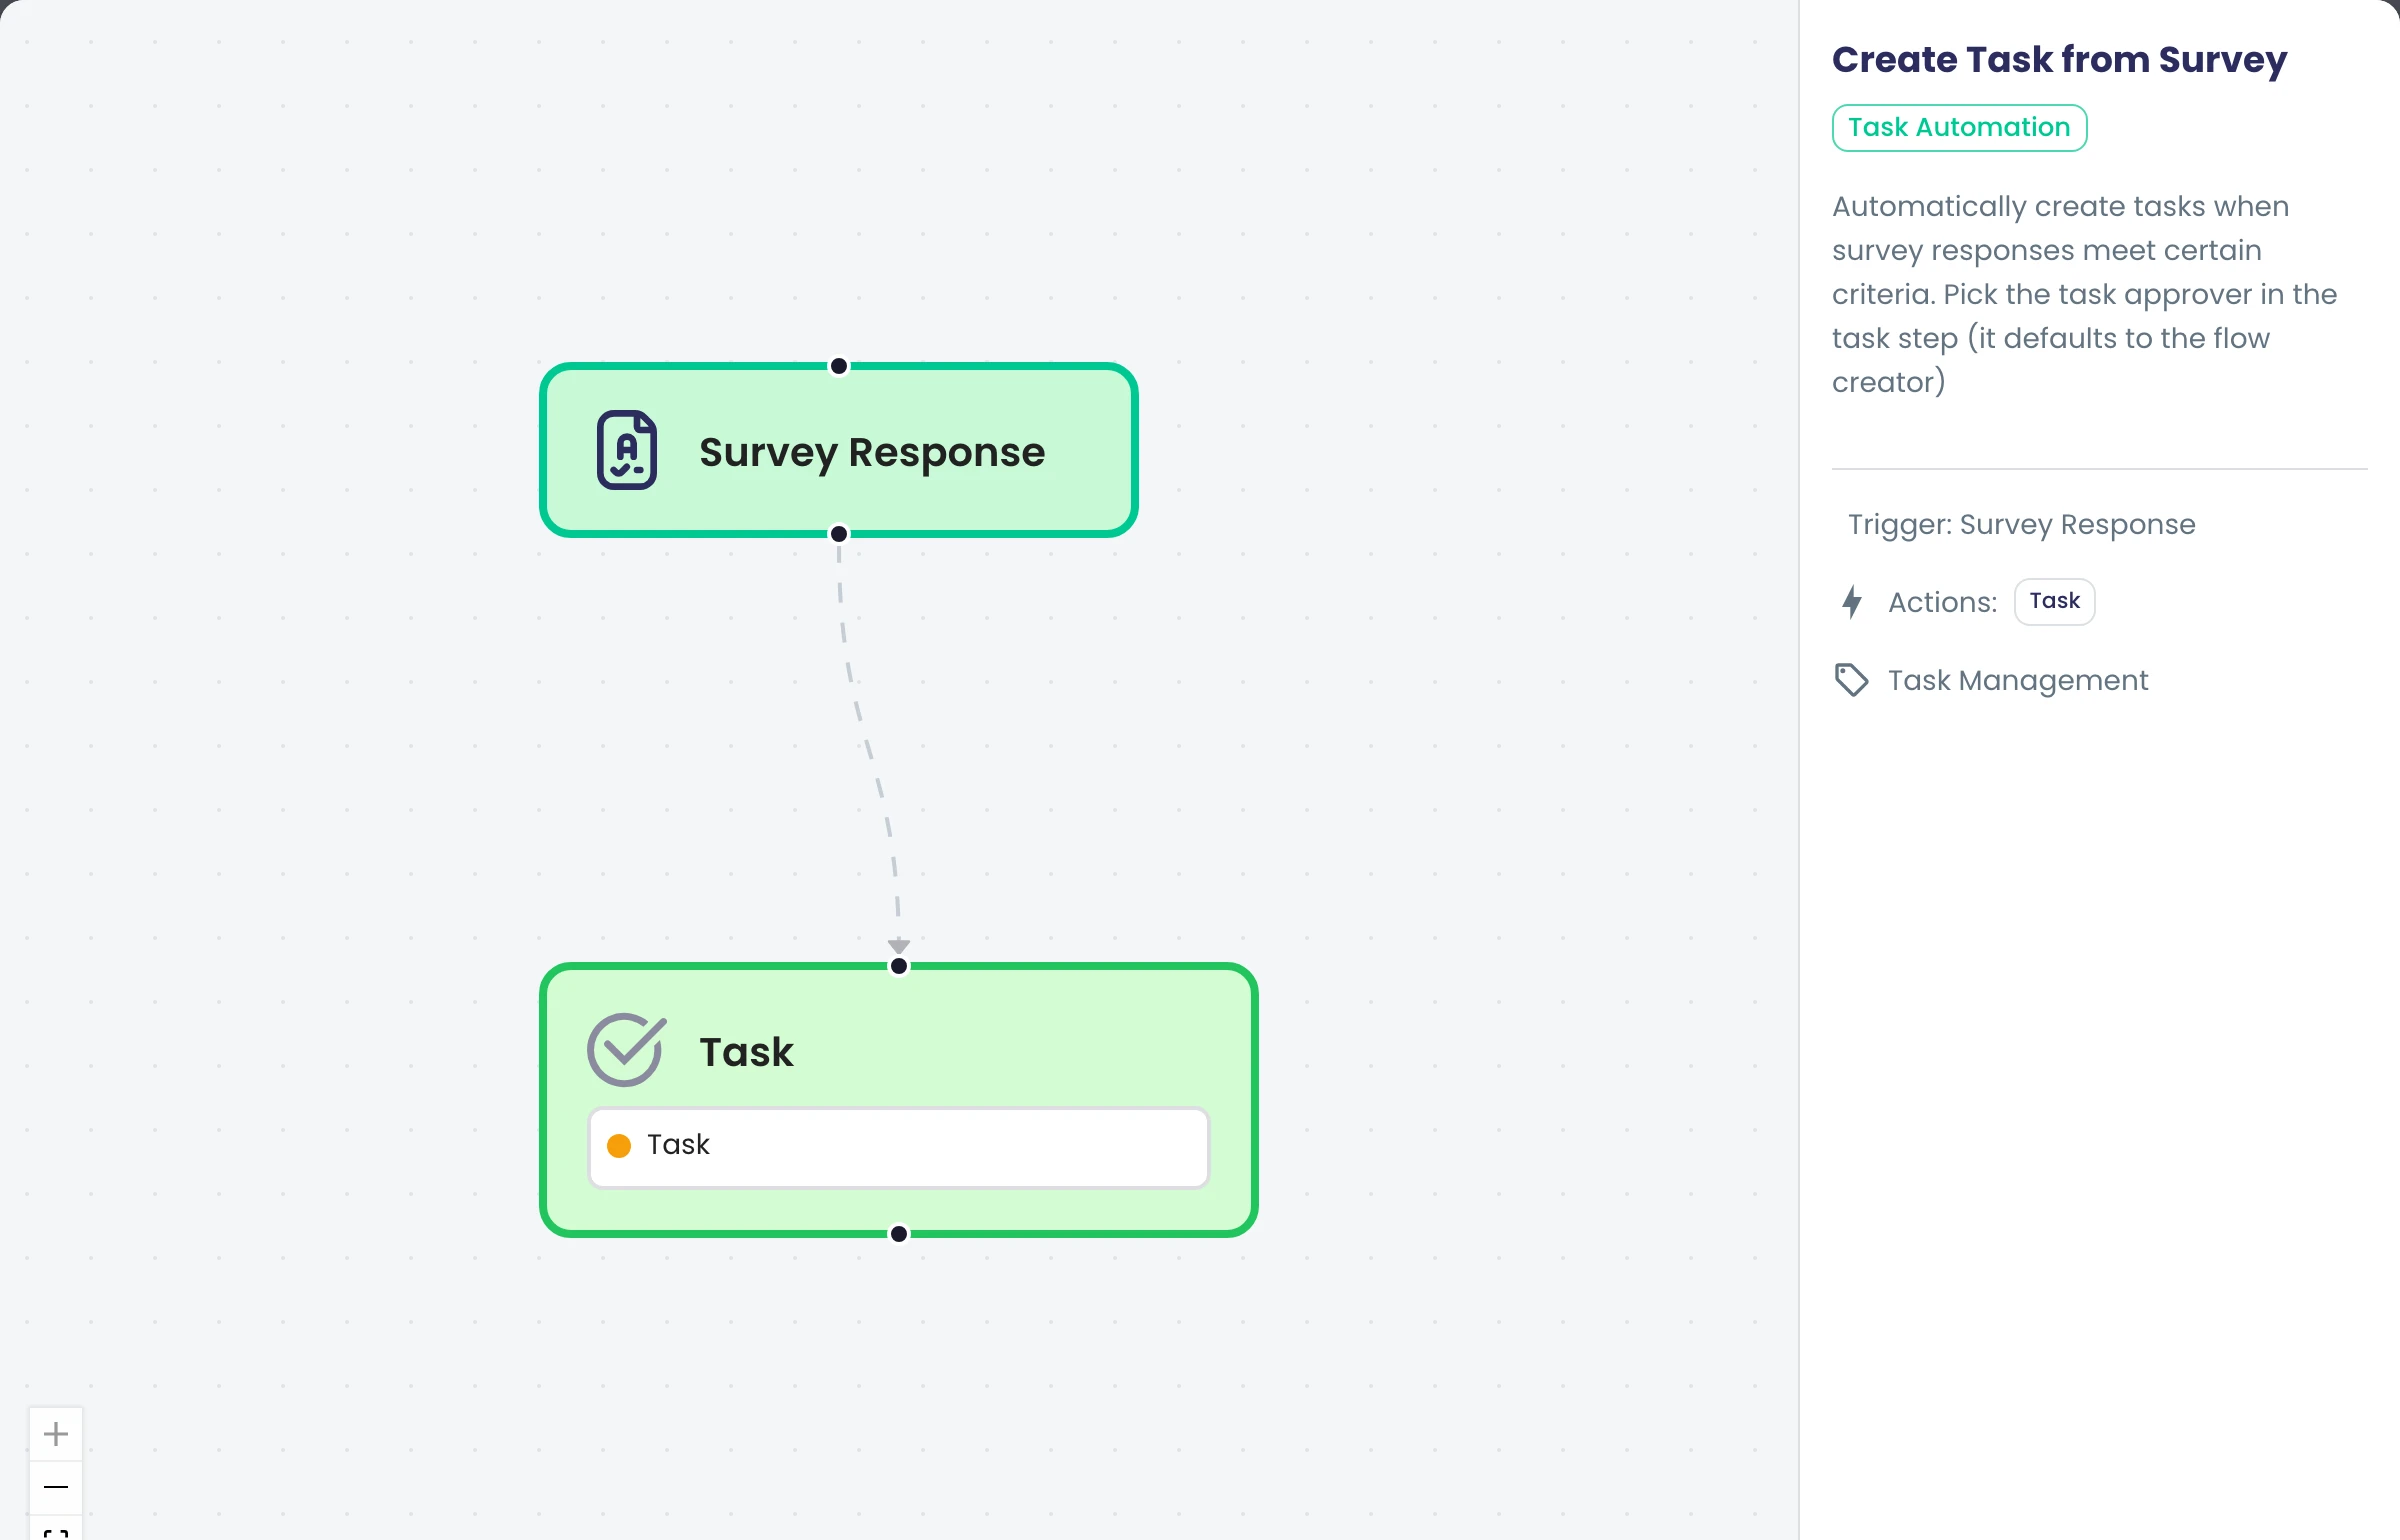Screen dimensions: 2400x1540
Task: Select the top connector of Survey Response
Action: tap(839, 366)
